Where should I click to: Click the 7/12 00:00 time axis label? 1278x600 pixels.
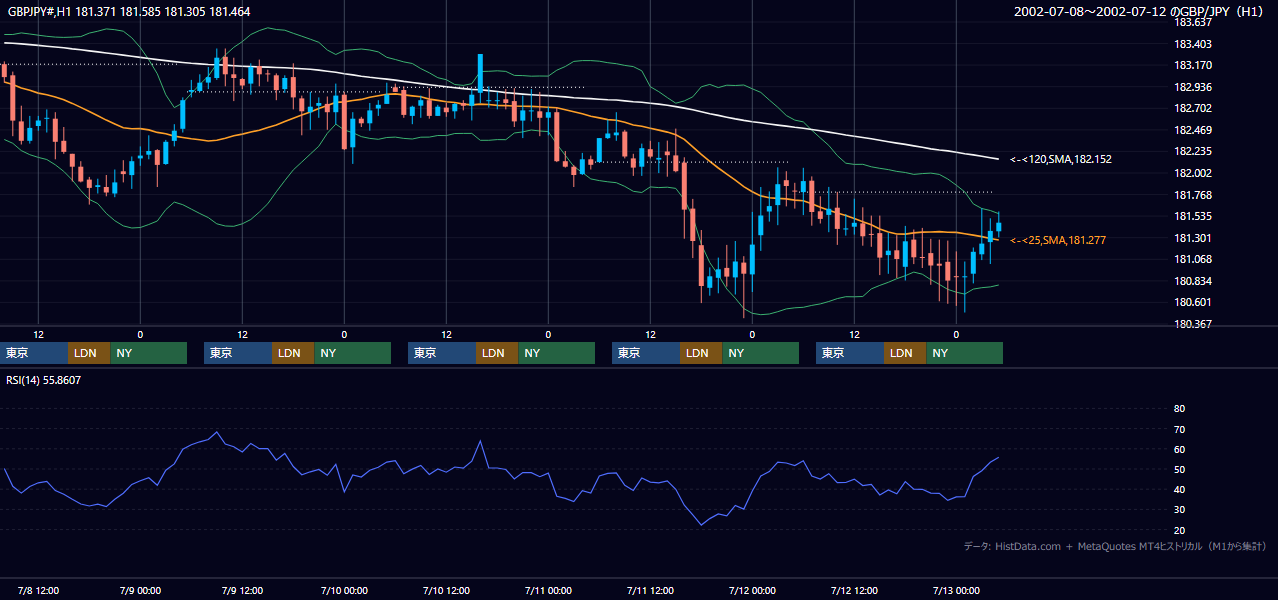click(x=753, y=590)
